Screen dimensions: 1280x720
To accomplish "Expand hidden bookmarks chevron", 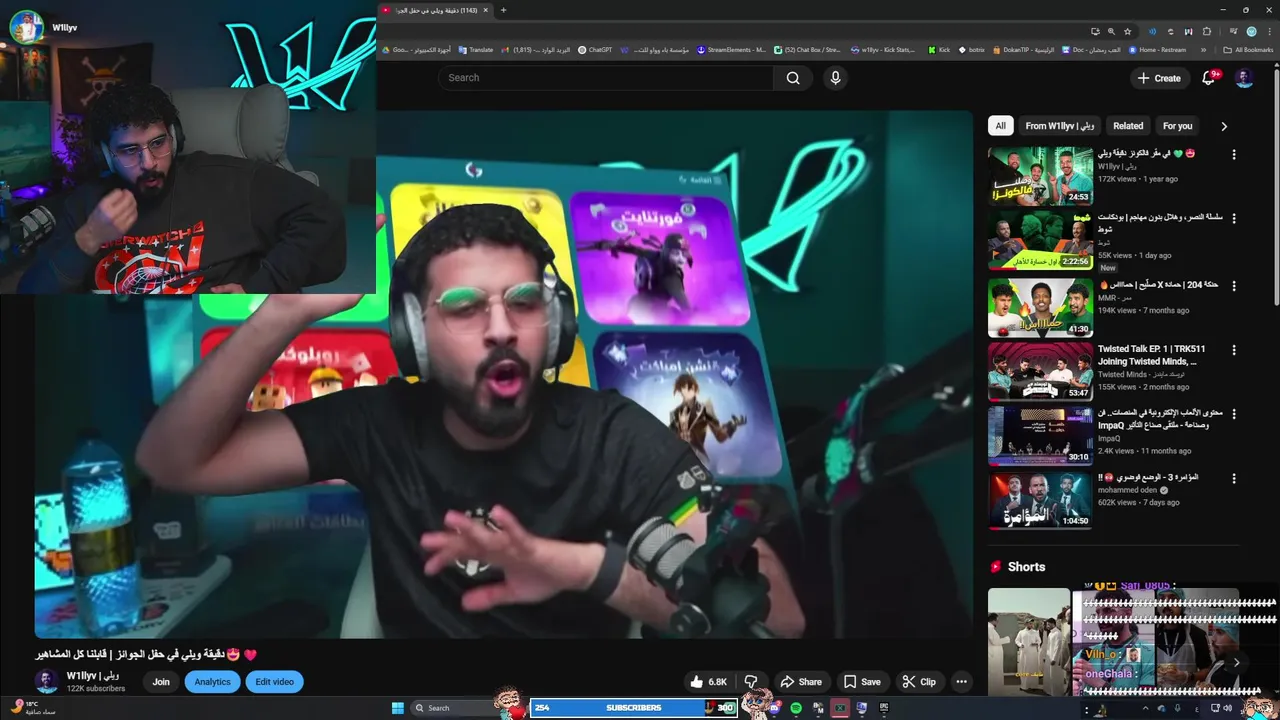I will pyautogui.click(x=1204, y=49).
